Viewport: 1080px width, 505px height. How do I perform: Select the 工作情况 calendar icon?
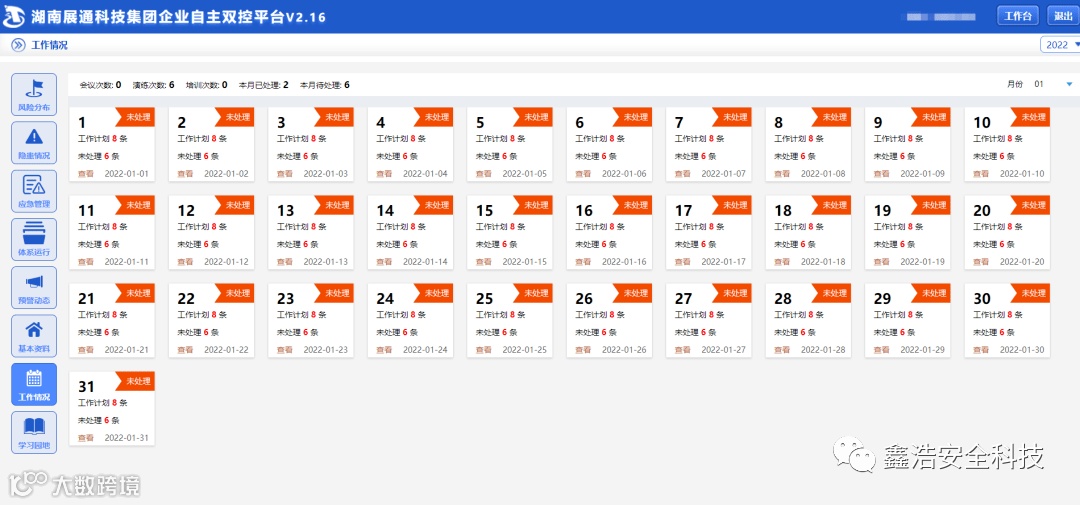pos(34,384)
